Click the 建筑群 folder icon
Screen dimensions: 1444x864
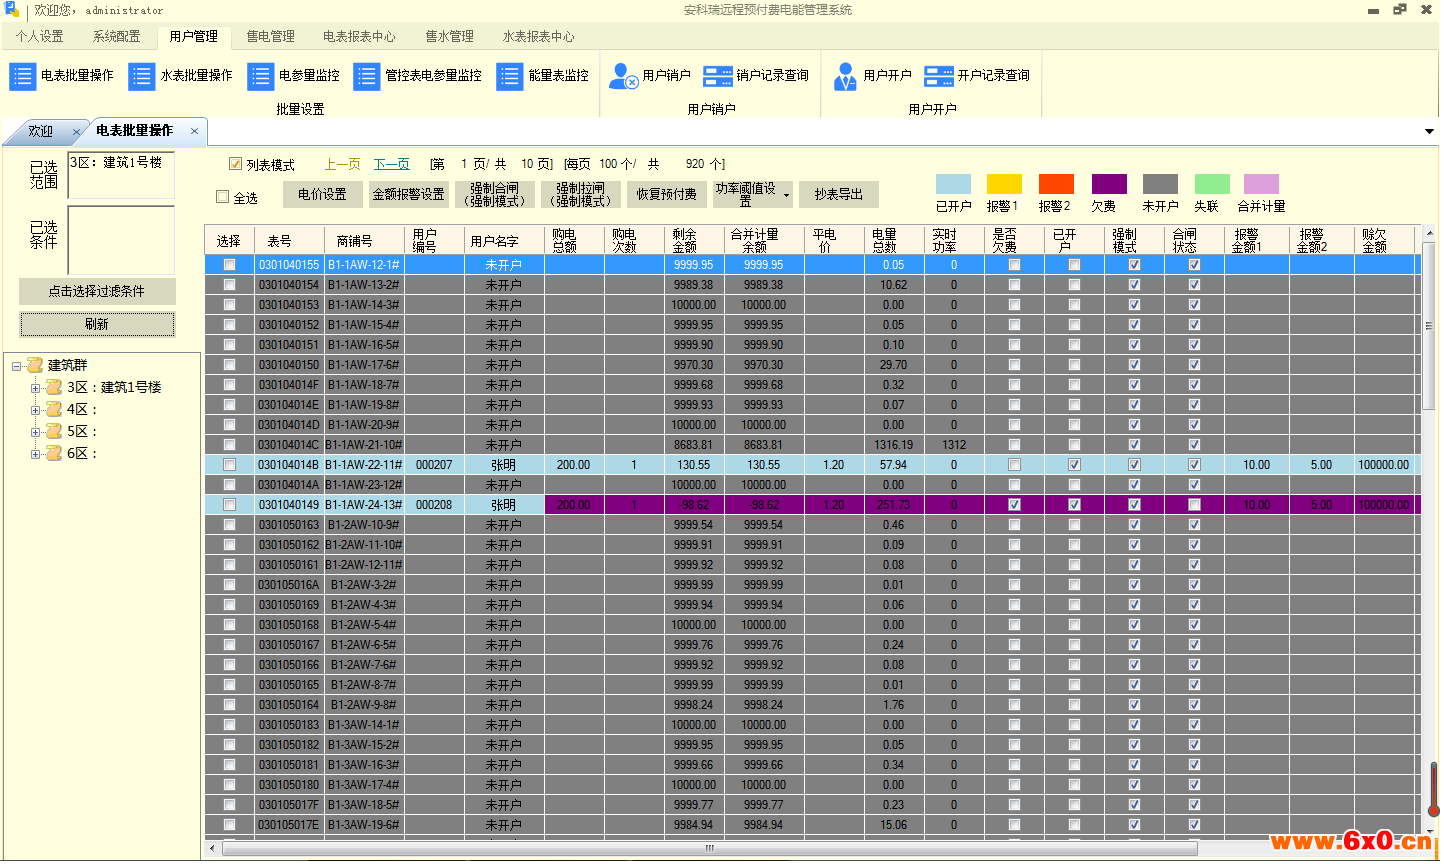pos(35,365)
